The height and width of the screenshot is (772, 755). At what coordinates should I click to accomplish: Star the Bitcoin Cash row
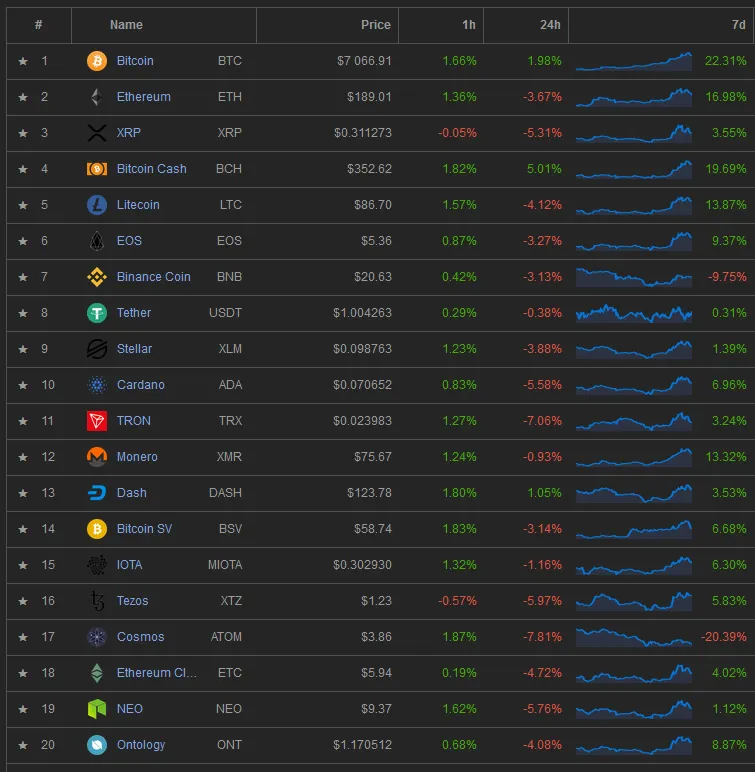click(x=23, y=169)
